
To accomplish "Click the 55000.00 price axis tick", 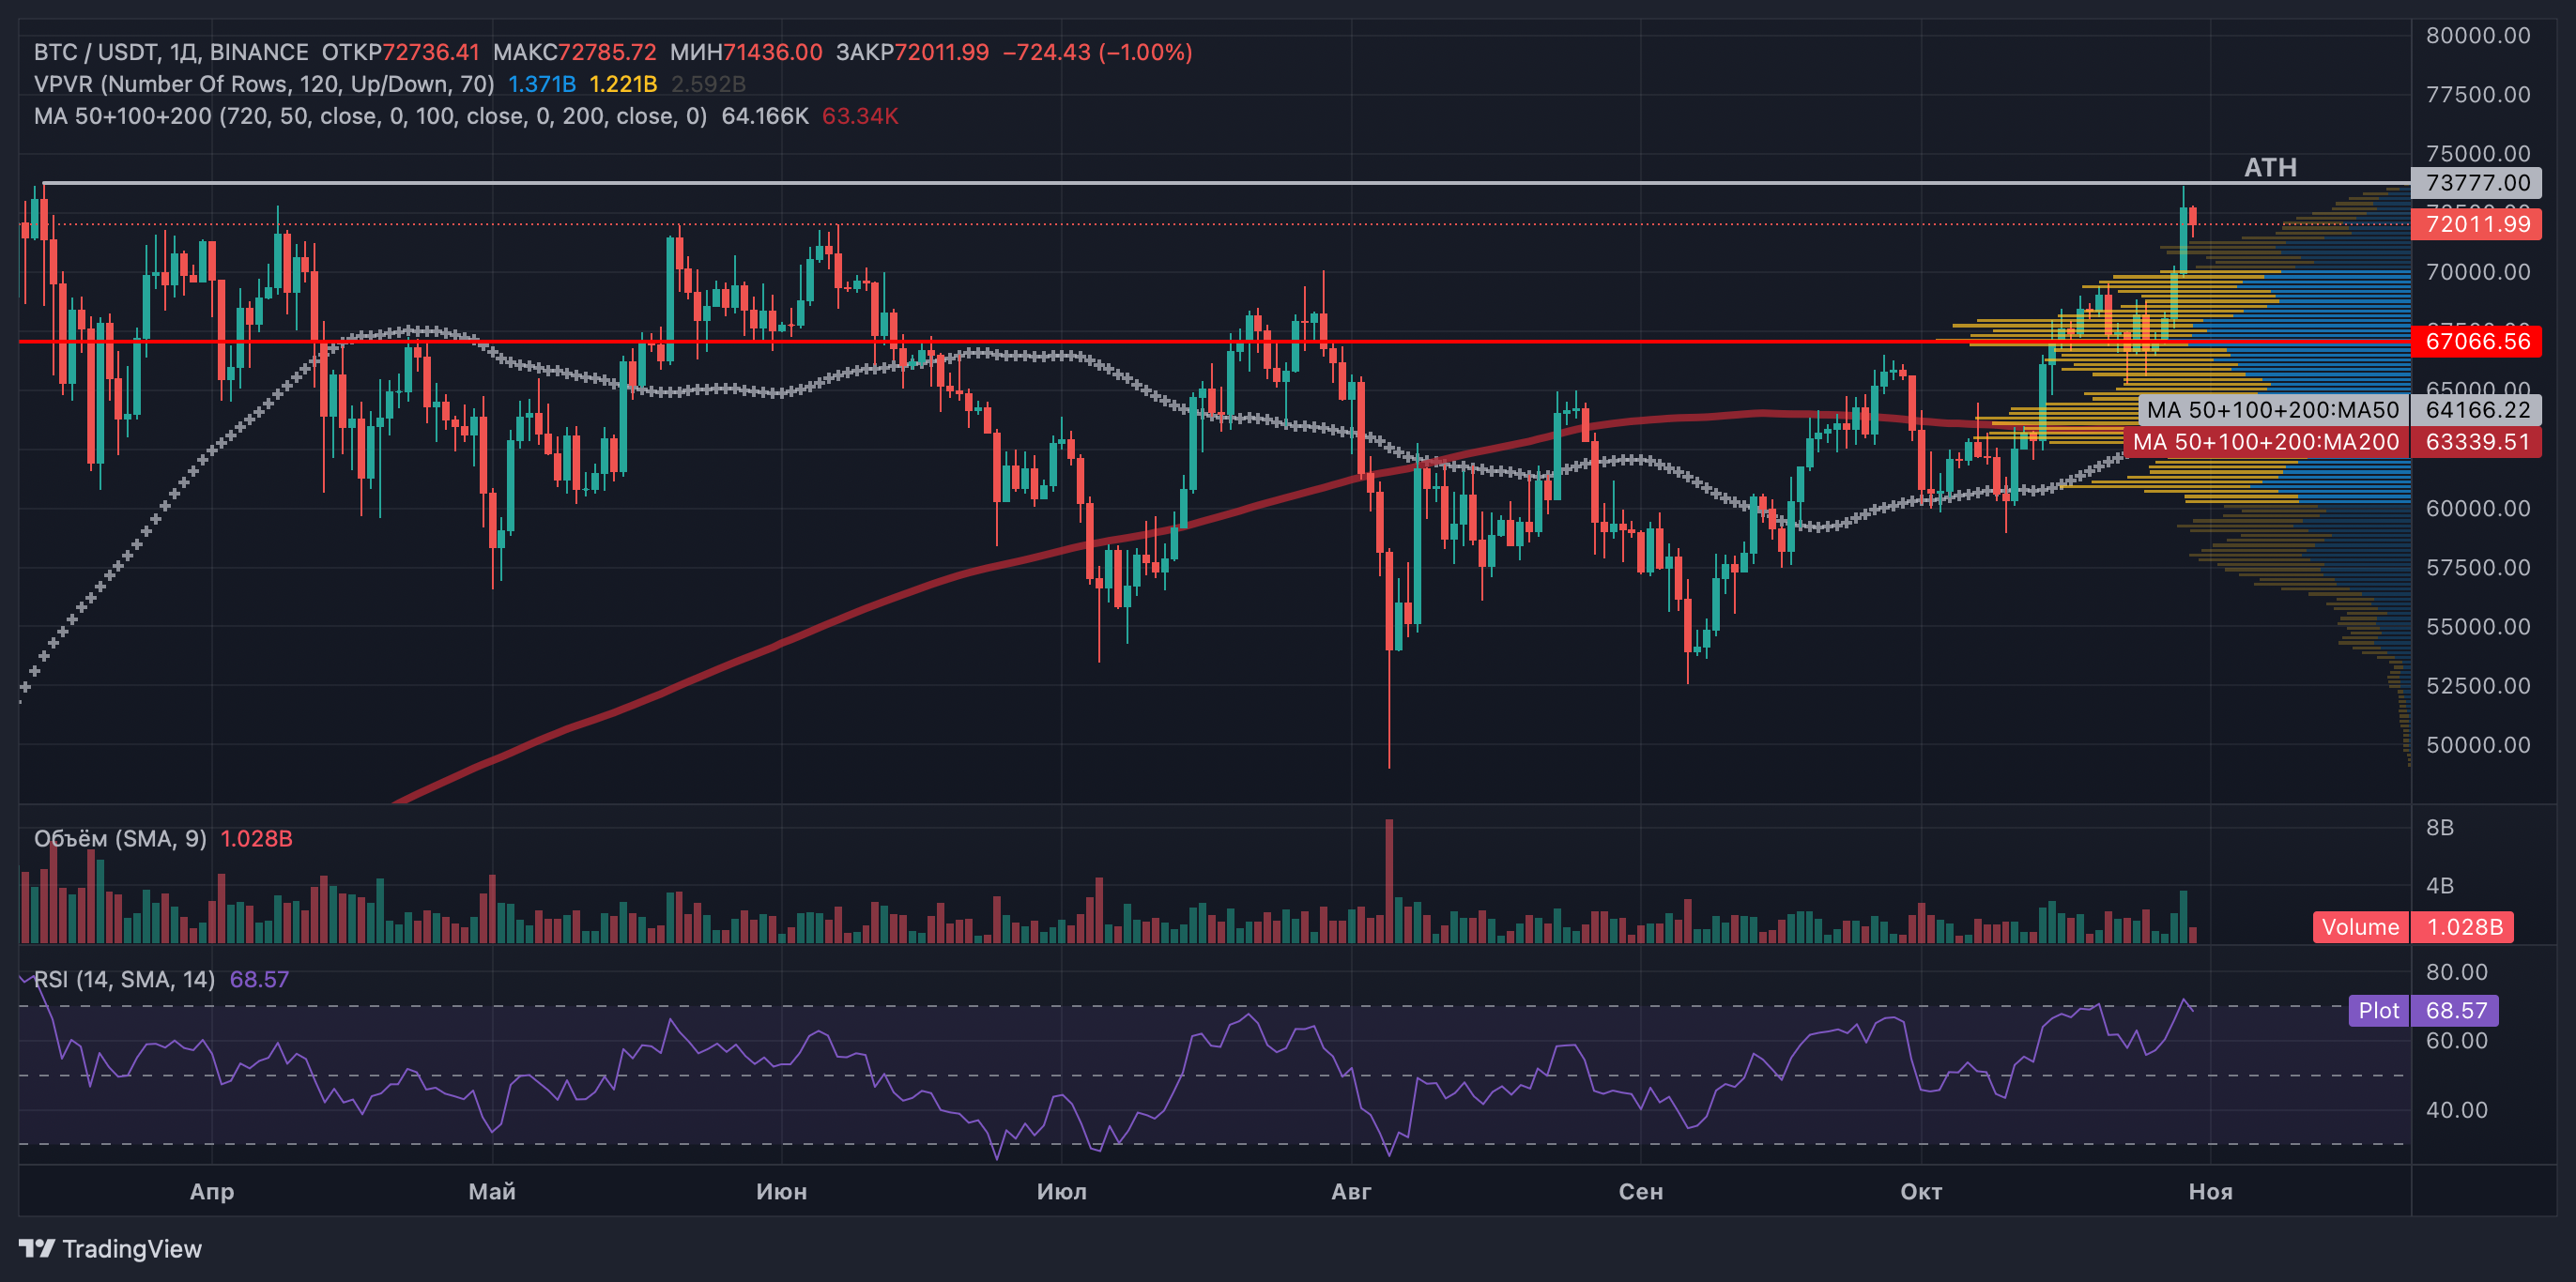I will [x=2477, y=626].
